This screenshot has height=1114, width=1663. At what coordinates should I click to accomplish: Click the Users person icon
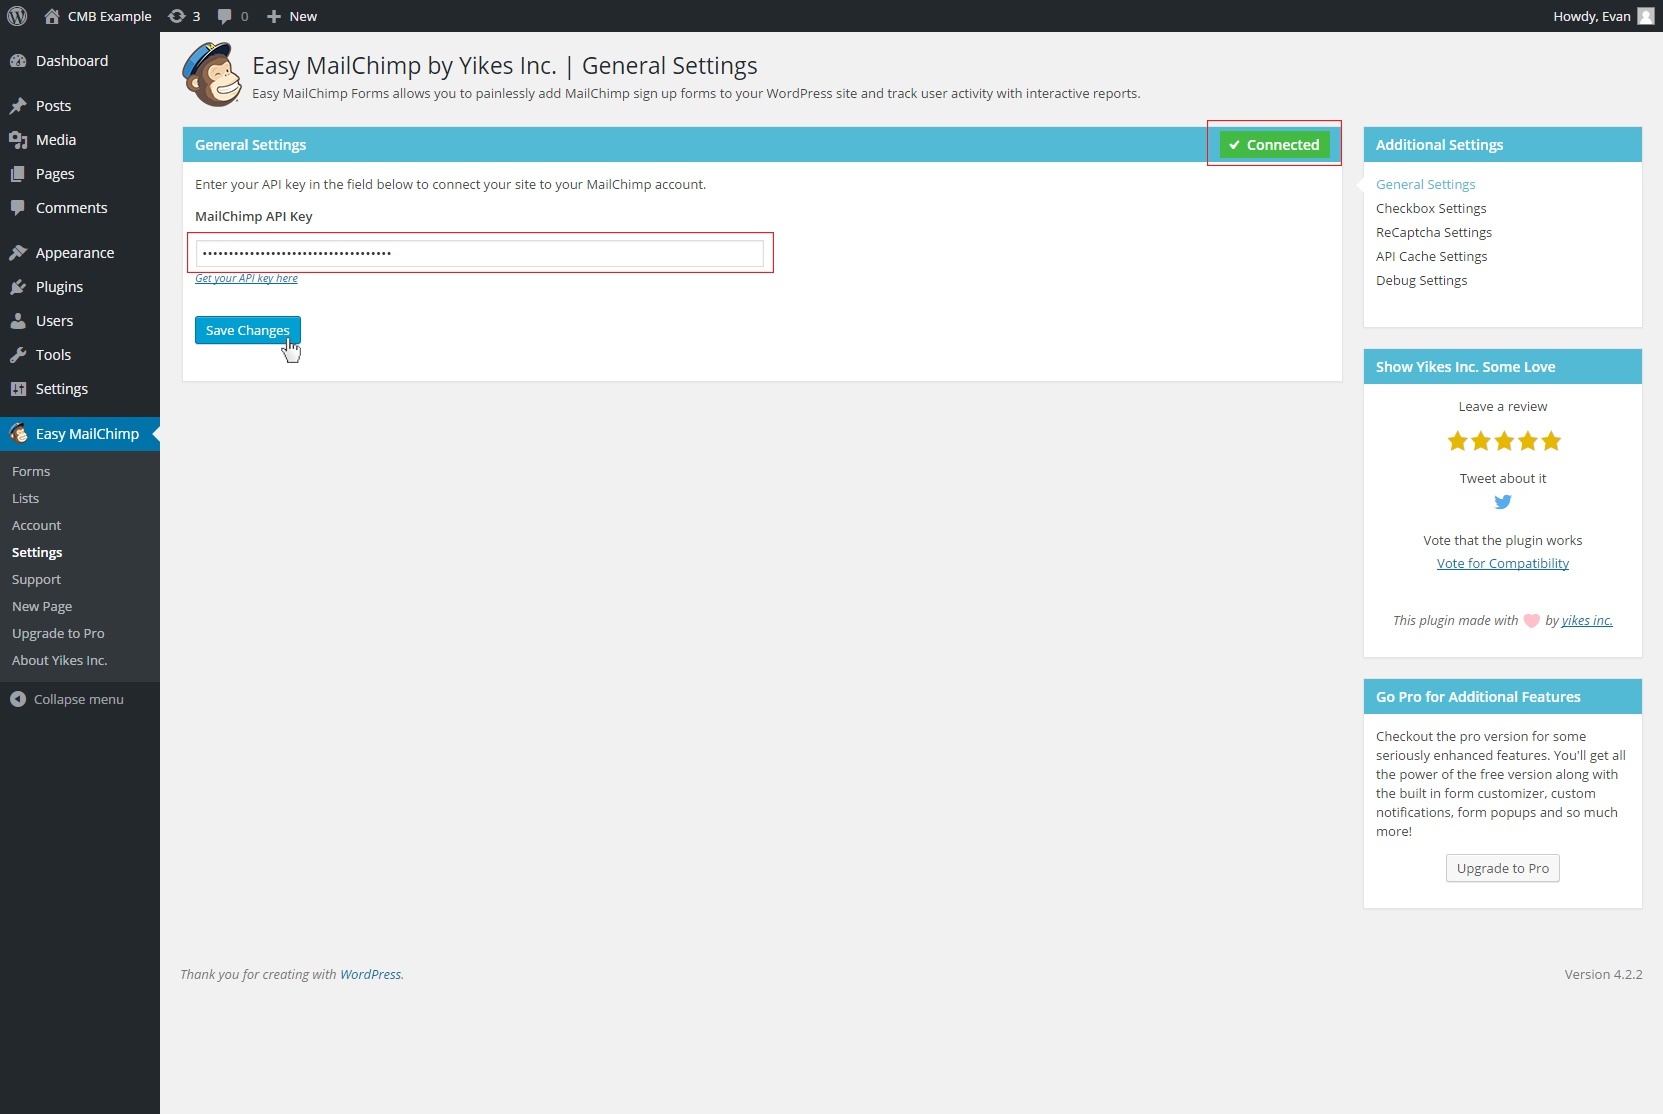[18, 321]
